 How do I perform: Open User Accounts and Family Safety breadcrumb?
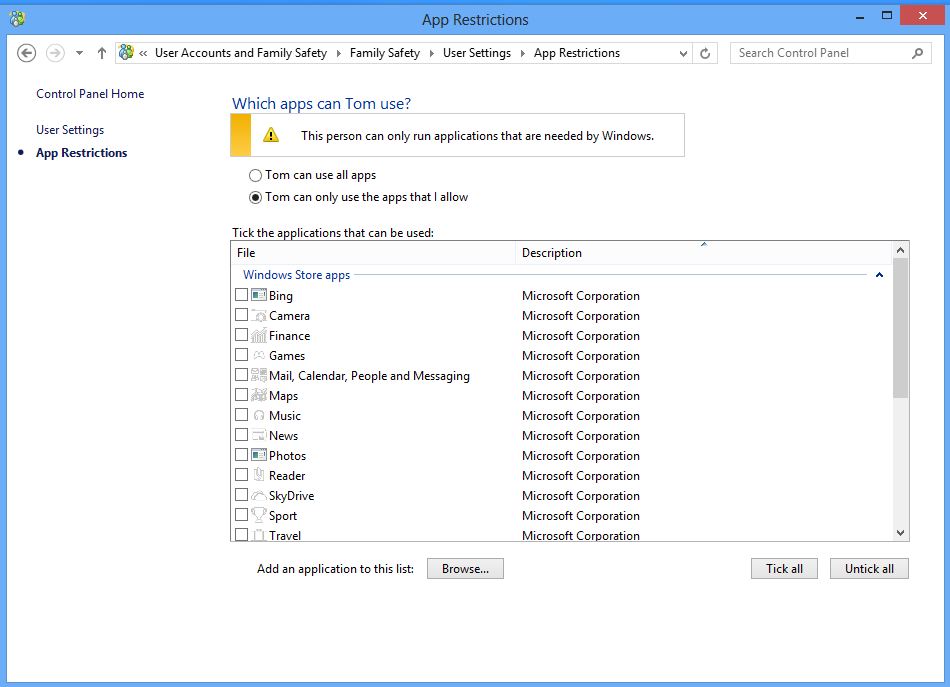click(241, 53)
